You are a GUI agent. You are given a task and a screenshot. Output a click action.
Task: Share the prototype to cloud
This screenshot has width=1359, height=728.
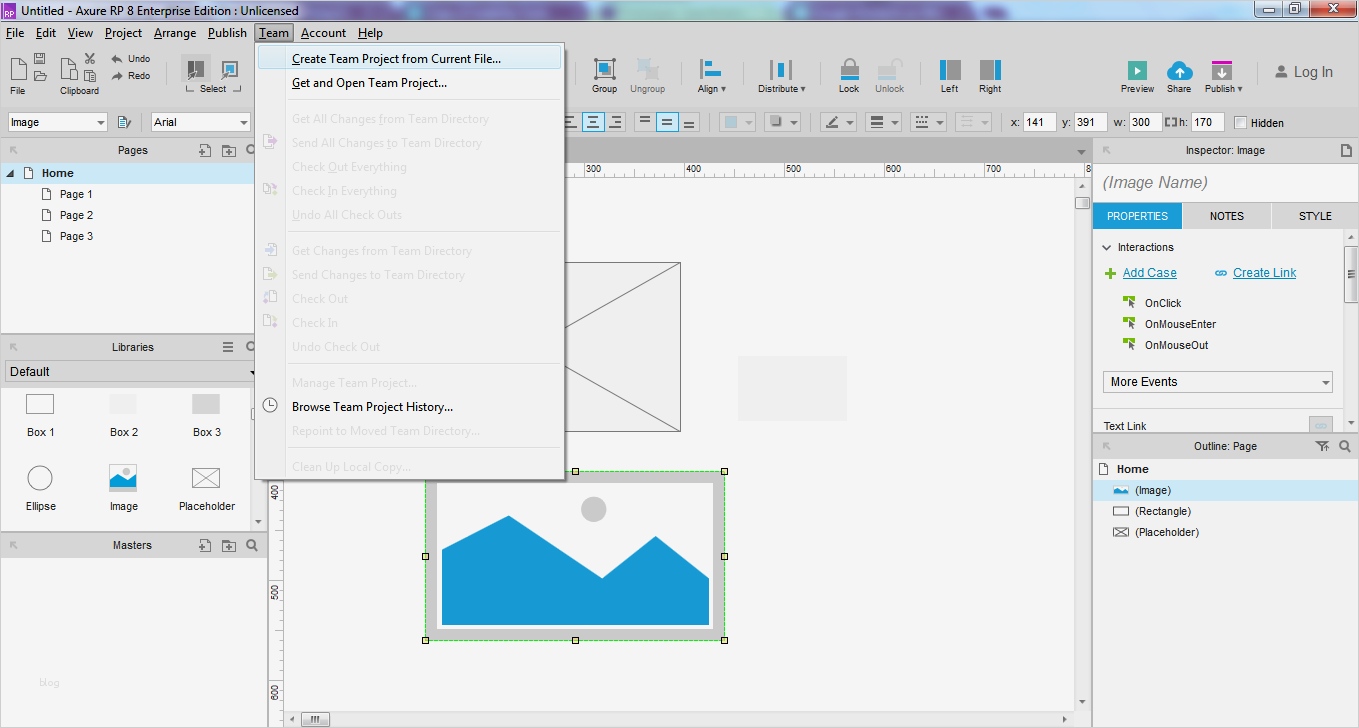click(1179, 76)
